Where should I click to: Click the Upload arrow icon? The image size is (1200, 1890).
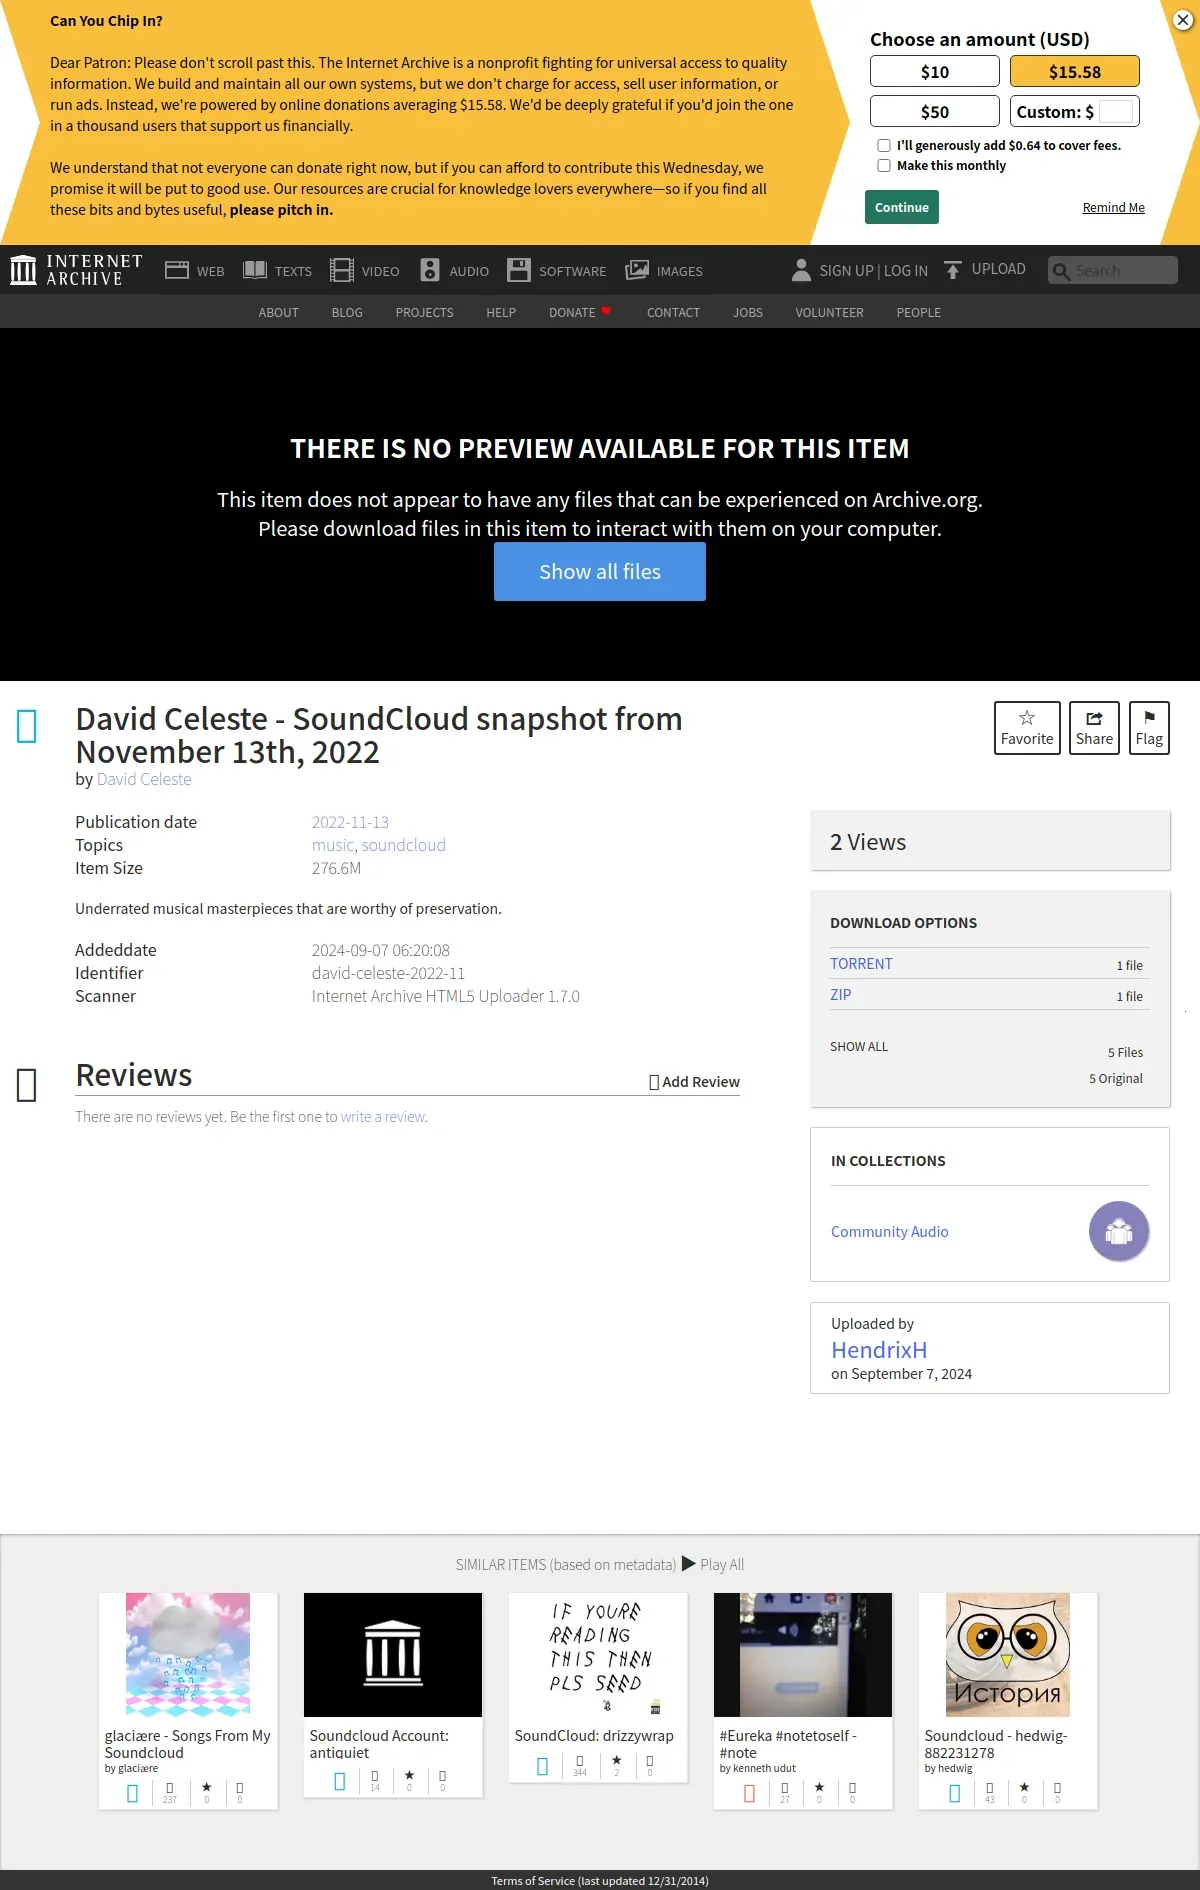[x=952, y=270]
